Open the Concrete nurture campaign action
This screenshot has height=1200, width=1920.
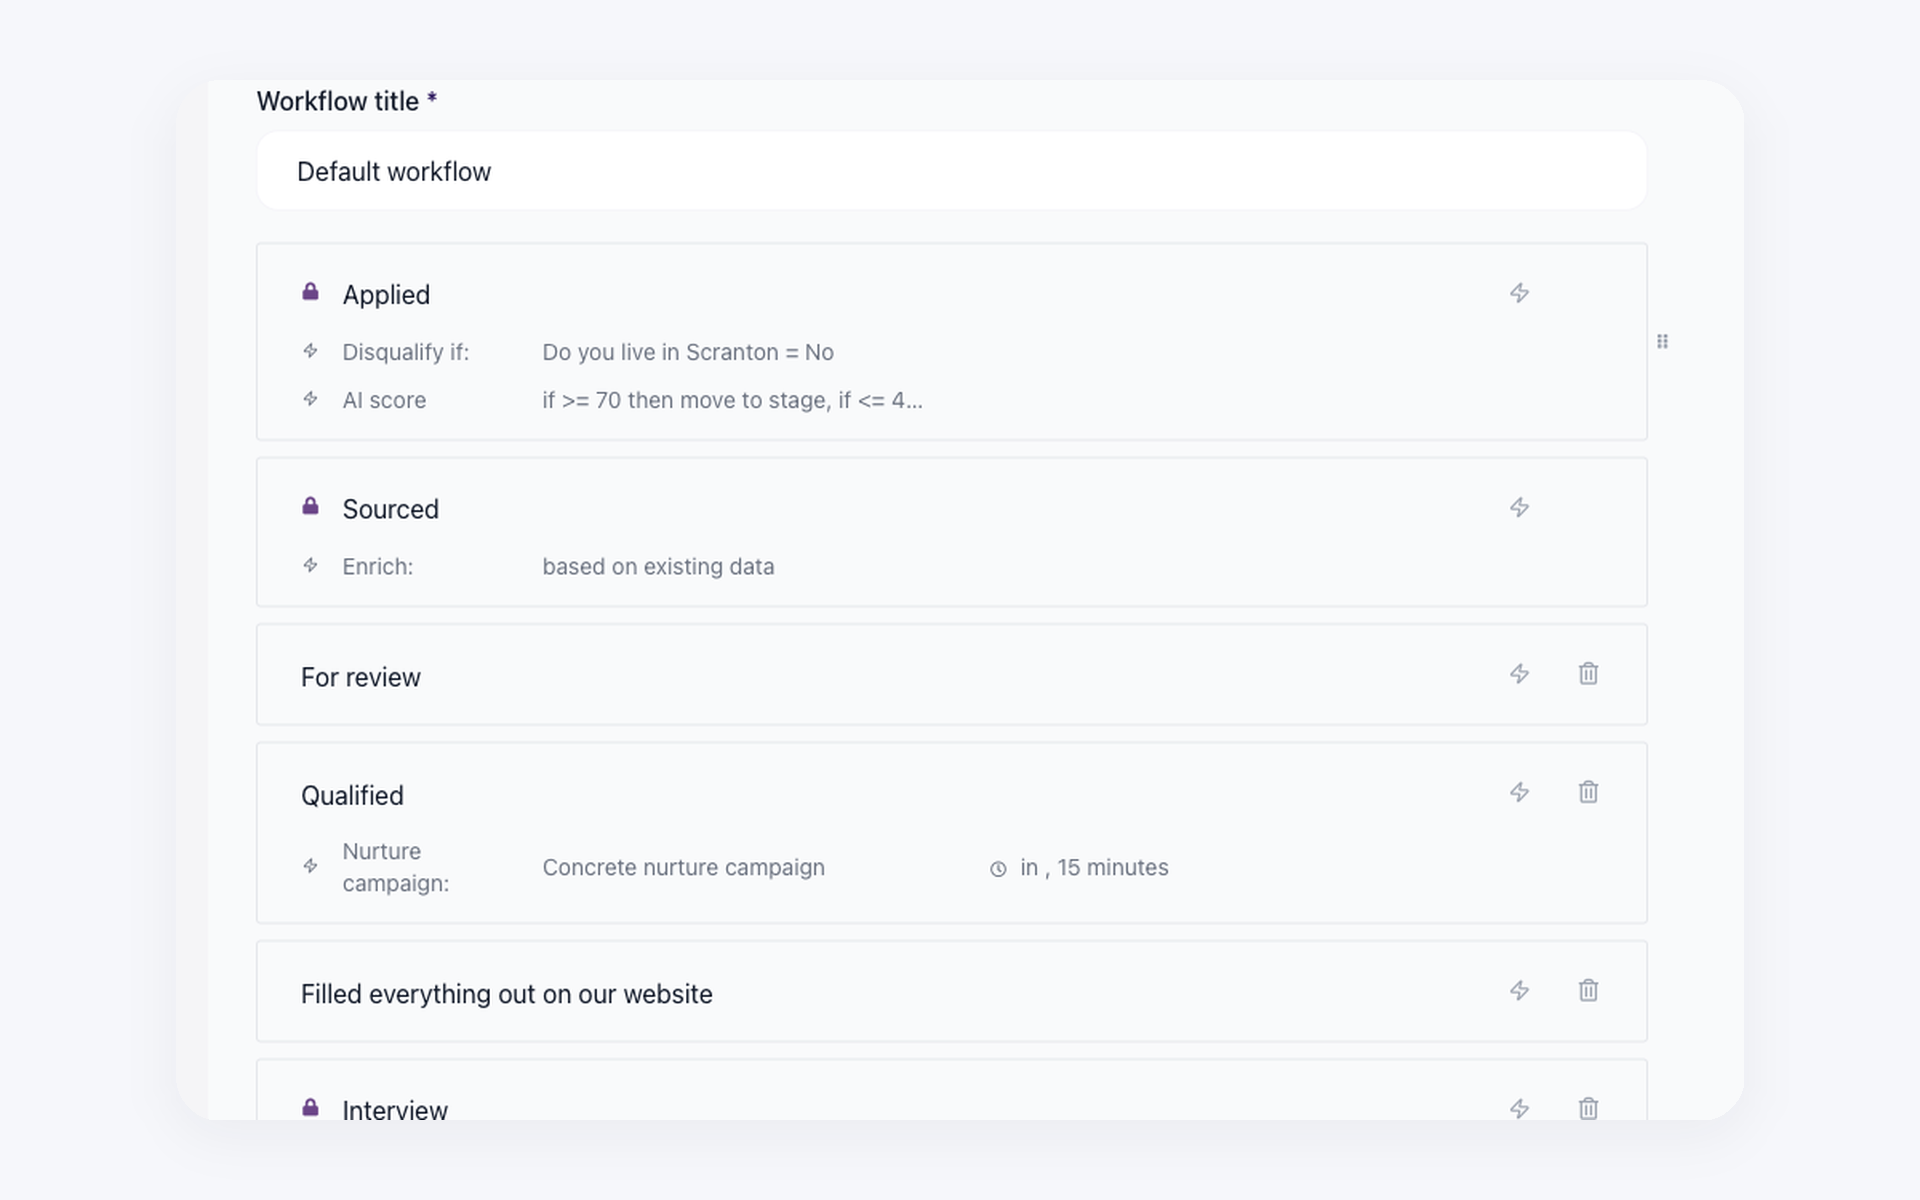pos(683,867)
